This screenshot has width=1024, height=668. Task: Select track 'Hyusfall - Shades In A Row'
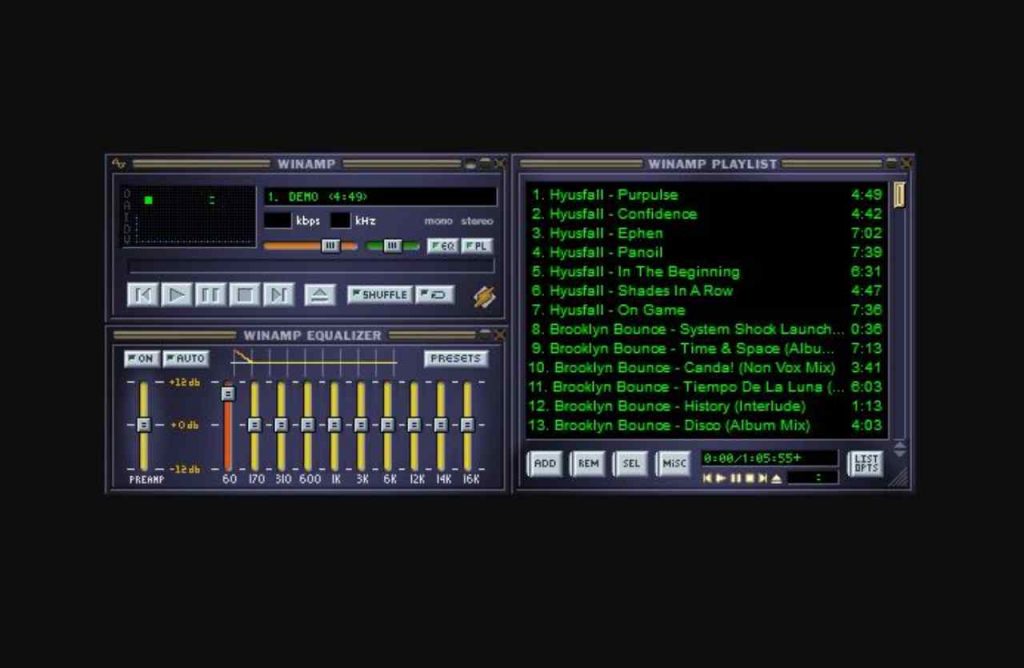pos(707,291)
